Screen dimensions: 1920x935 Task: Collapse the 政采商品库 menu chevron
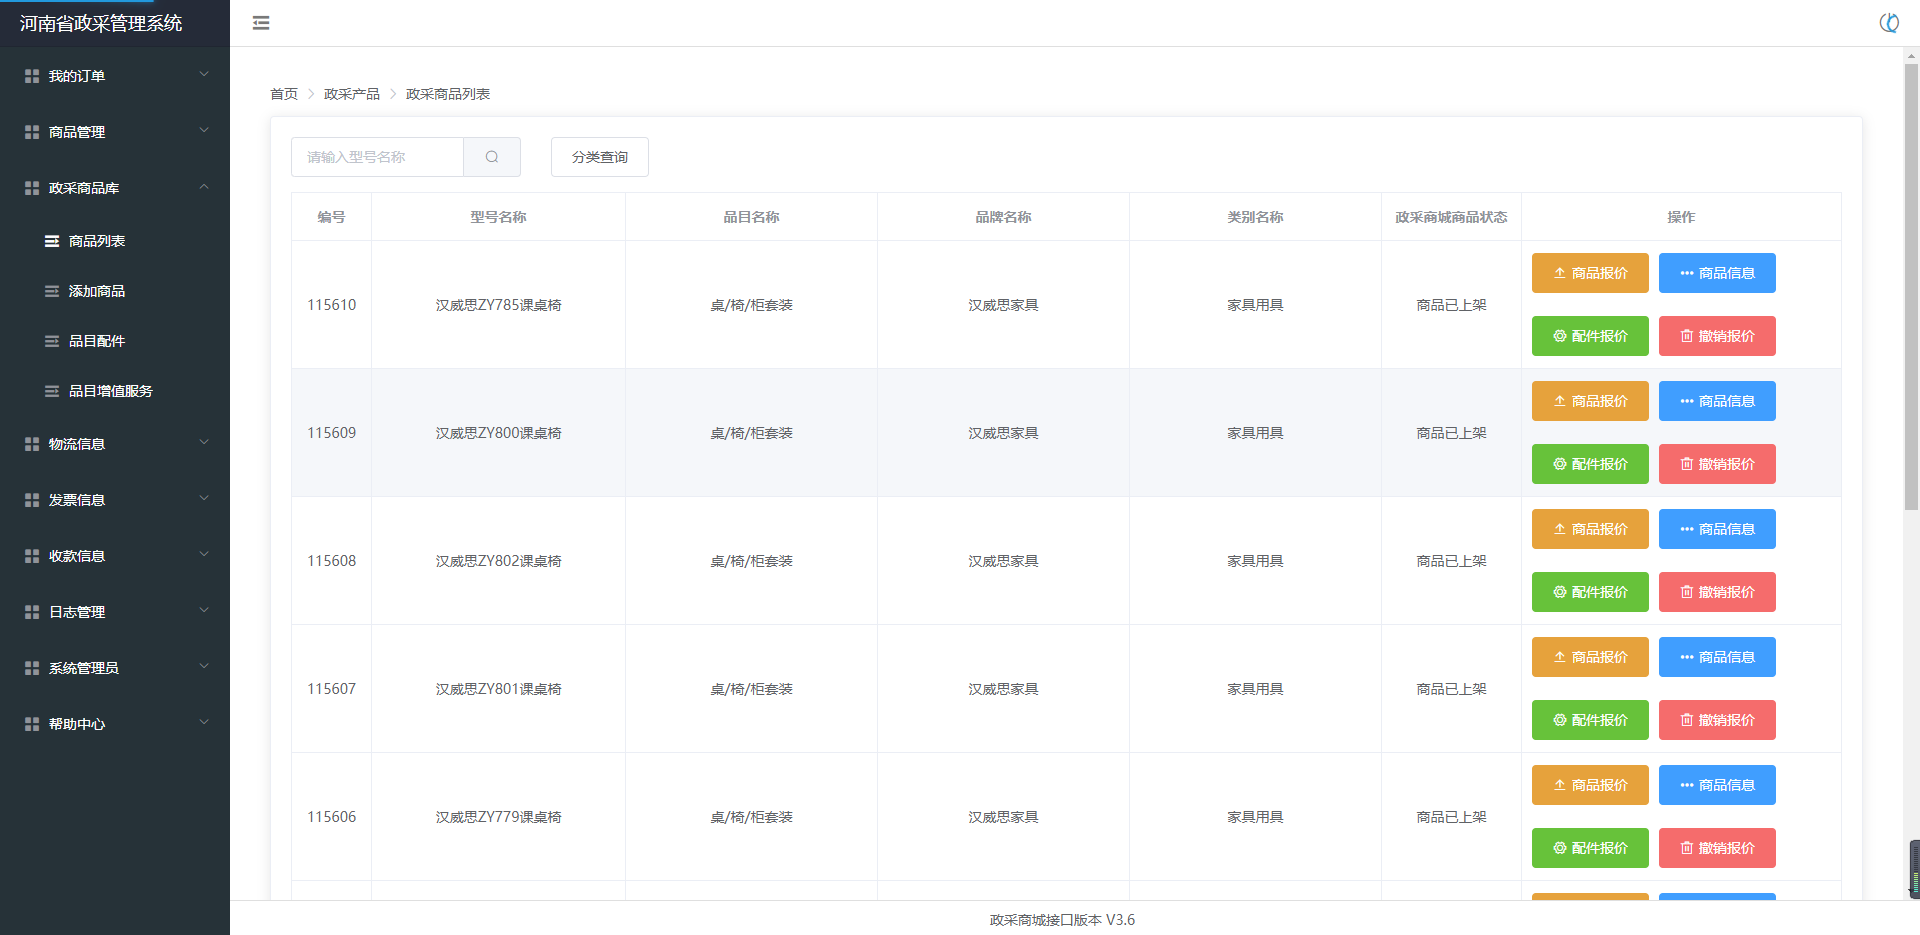[204, 187]
